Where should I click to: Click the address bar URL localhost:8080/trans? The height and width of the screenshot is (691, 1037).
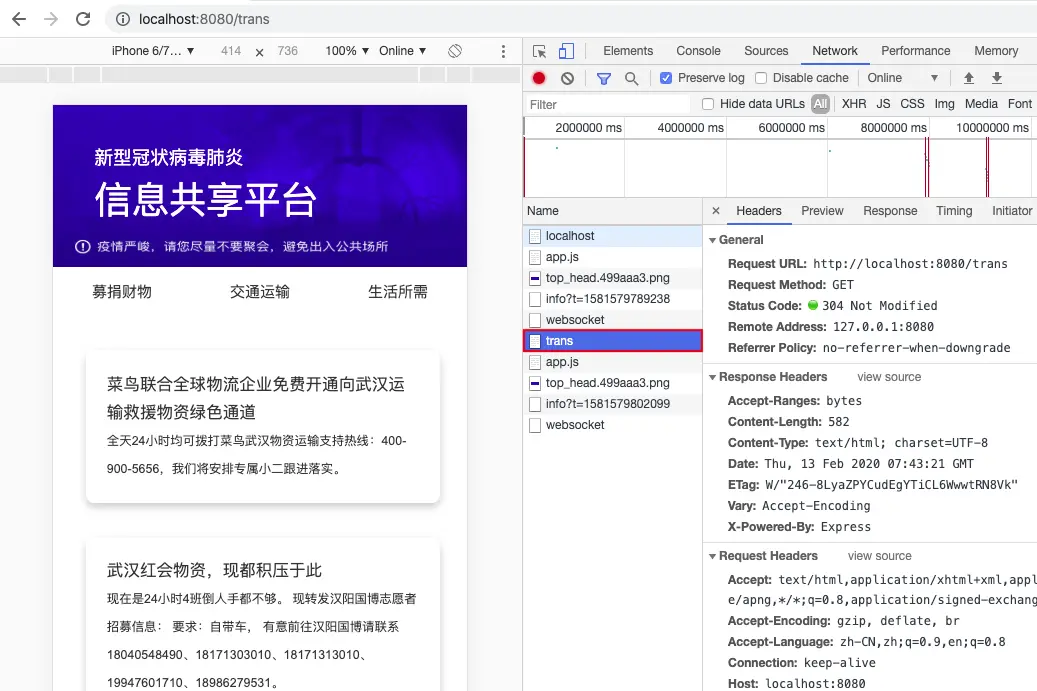[x=204, y=19]
